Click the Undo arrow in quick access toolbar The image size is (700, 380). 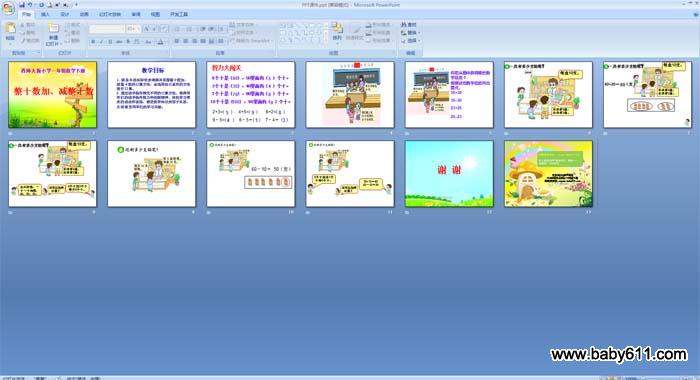30,5
